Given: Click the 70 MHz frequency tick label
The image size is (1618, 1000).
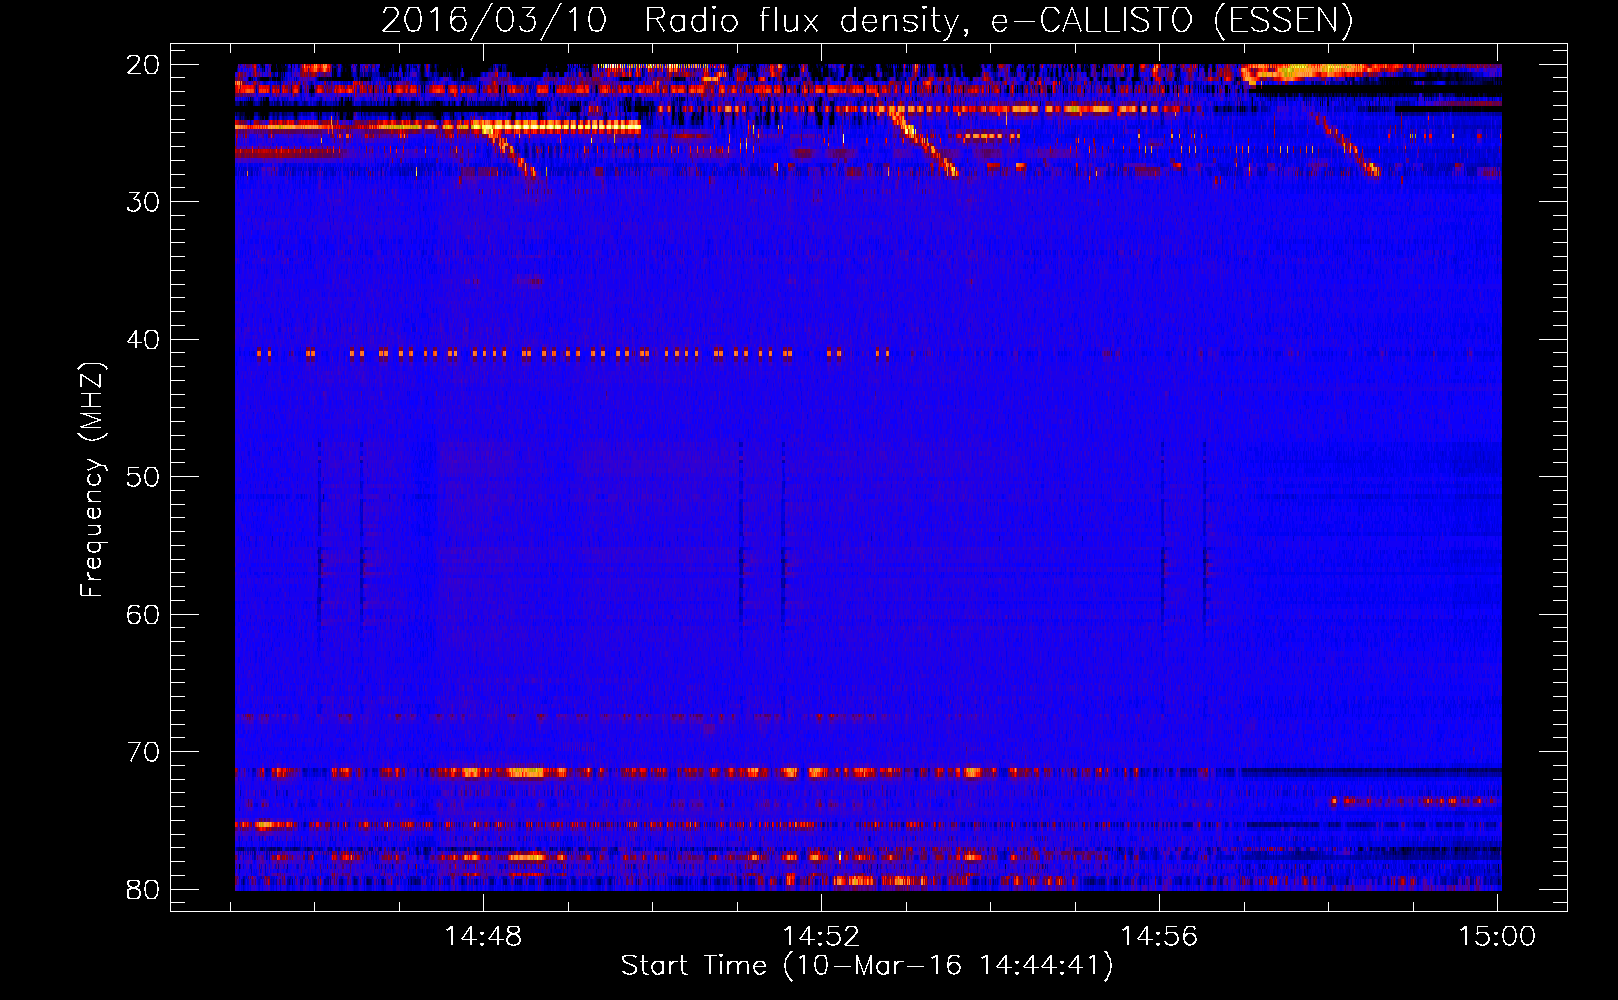Looking at the screenshot, I should pos(143,752).
